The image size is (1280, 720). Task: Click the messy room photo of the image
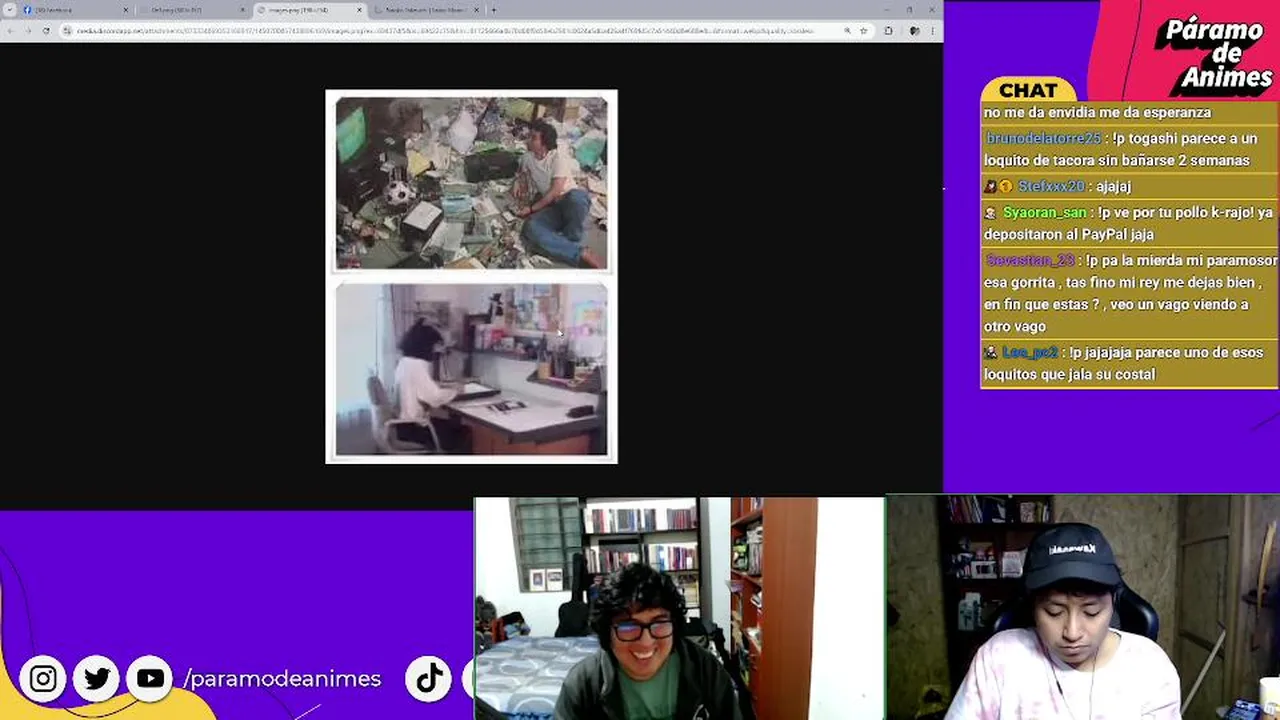[471, 183]
